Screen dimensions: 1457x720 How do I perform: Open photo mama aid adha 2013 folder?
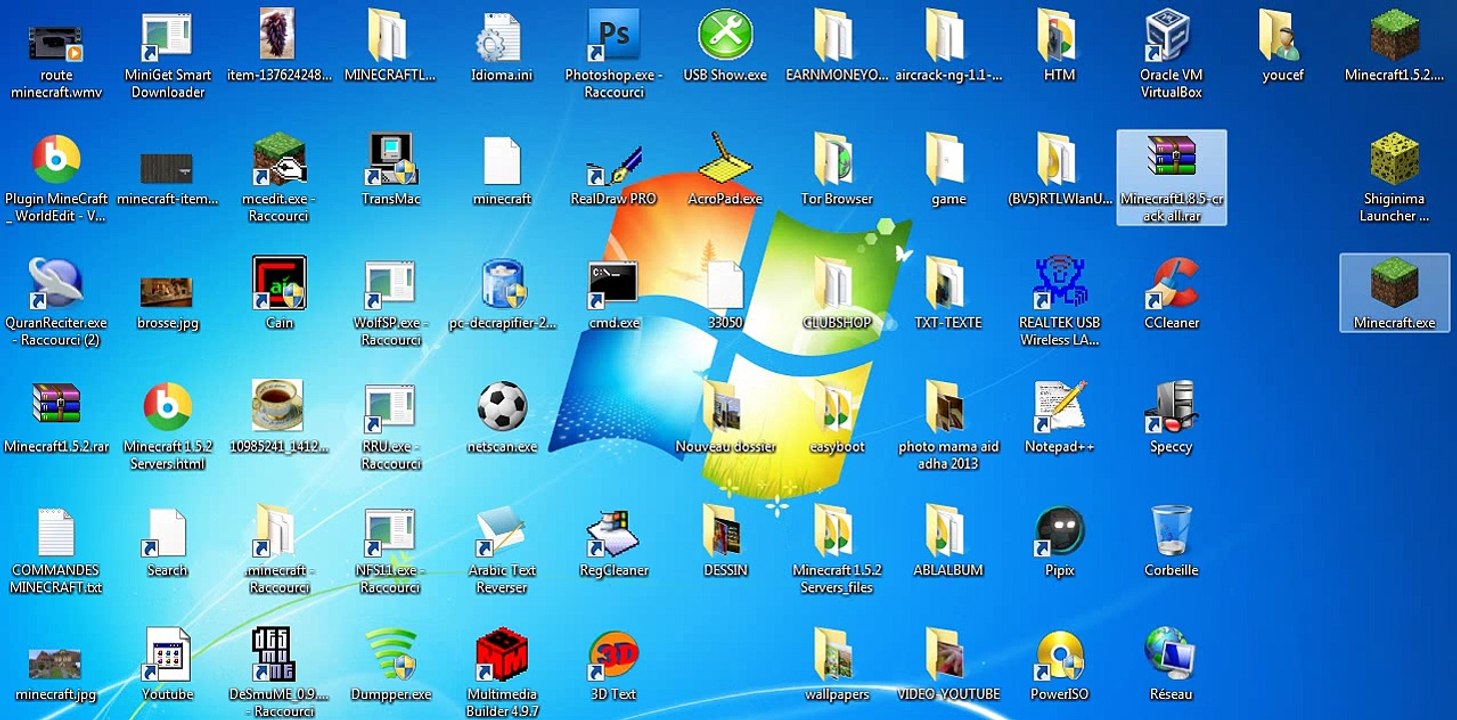(946, 408)
